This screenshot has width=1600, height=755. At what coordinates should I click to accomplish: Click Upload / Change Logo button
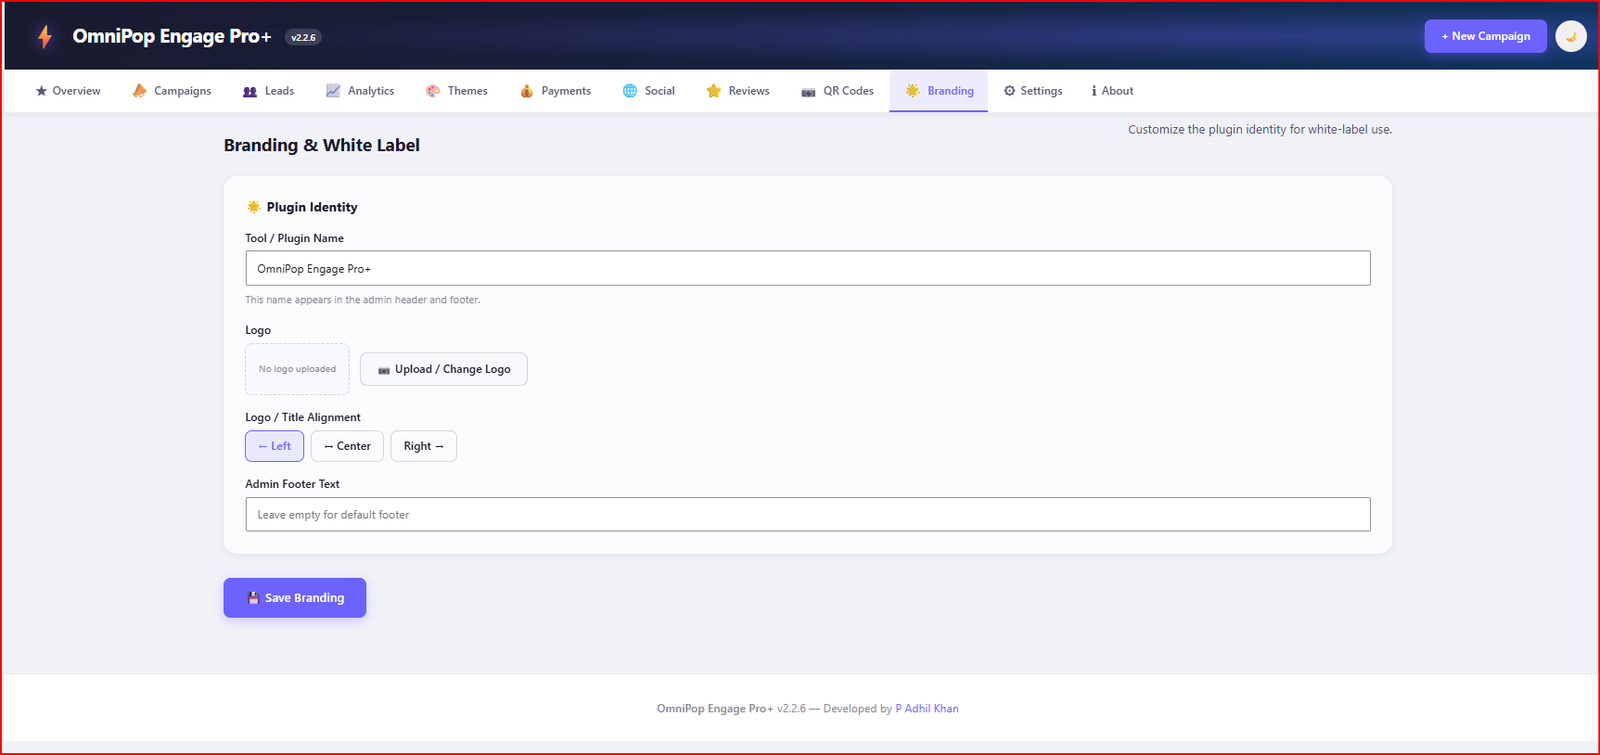tap(444, 369)
